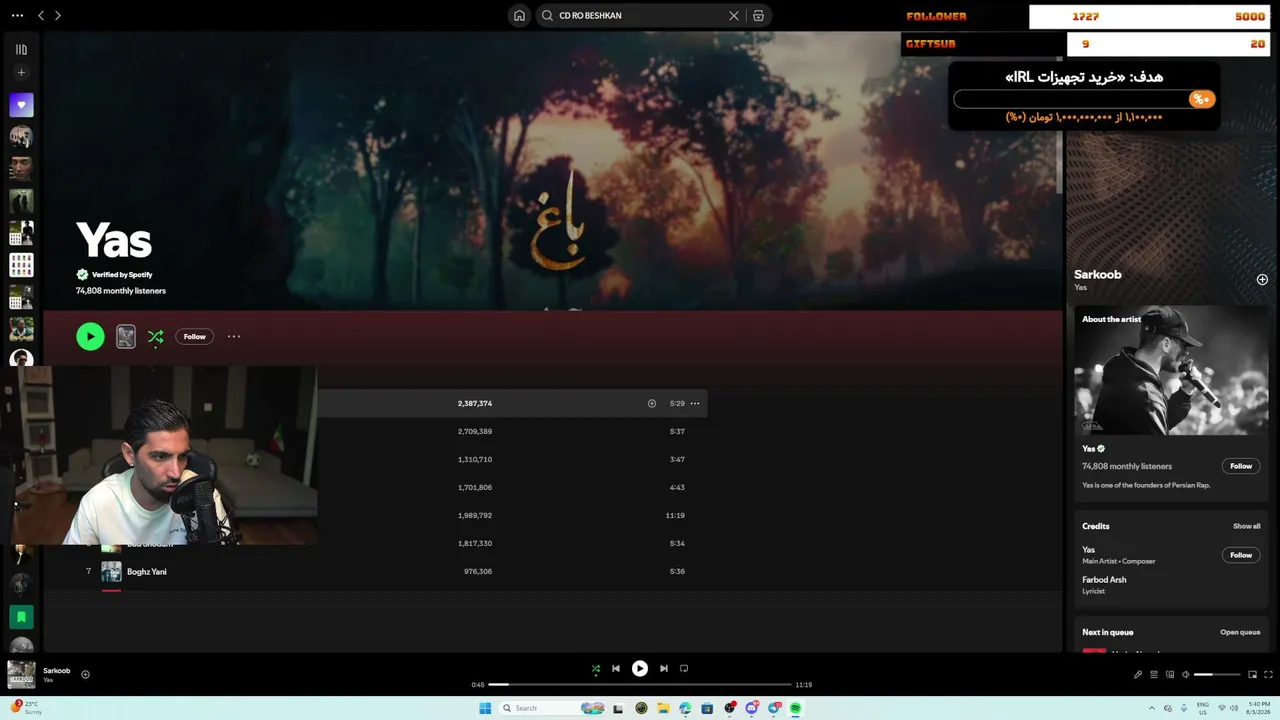Follow Yas from the artist header
1280x720 pixels.
coord(194,337)
